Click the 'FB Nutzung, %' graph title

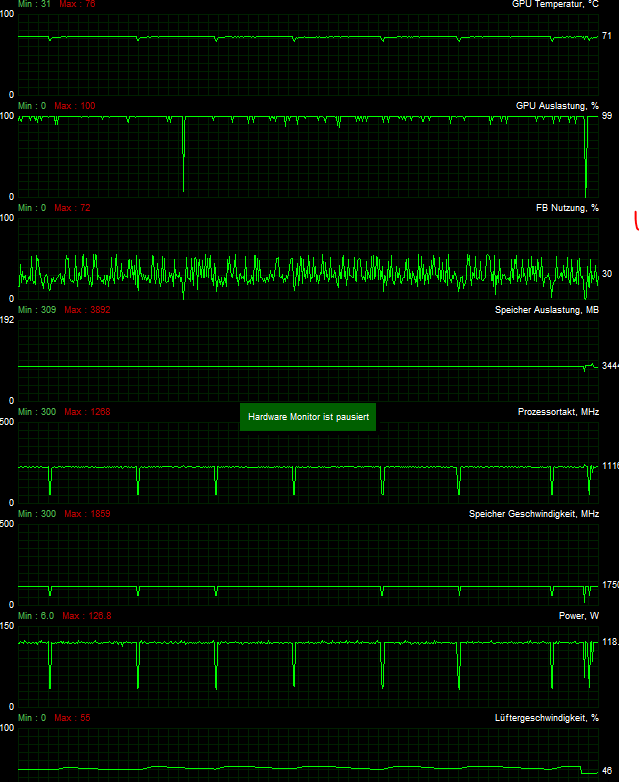tap(567, 208)
